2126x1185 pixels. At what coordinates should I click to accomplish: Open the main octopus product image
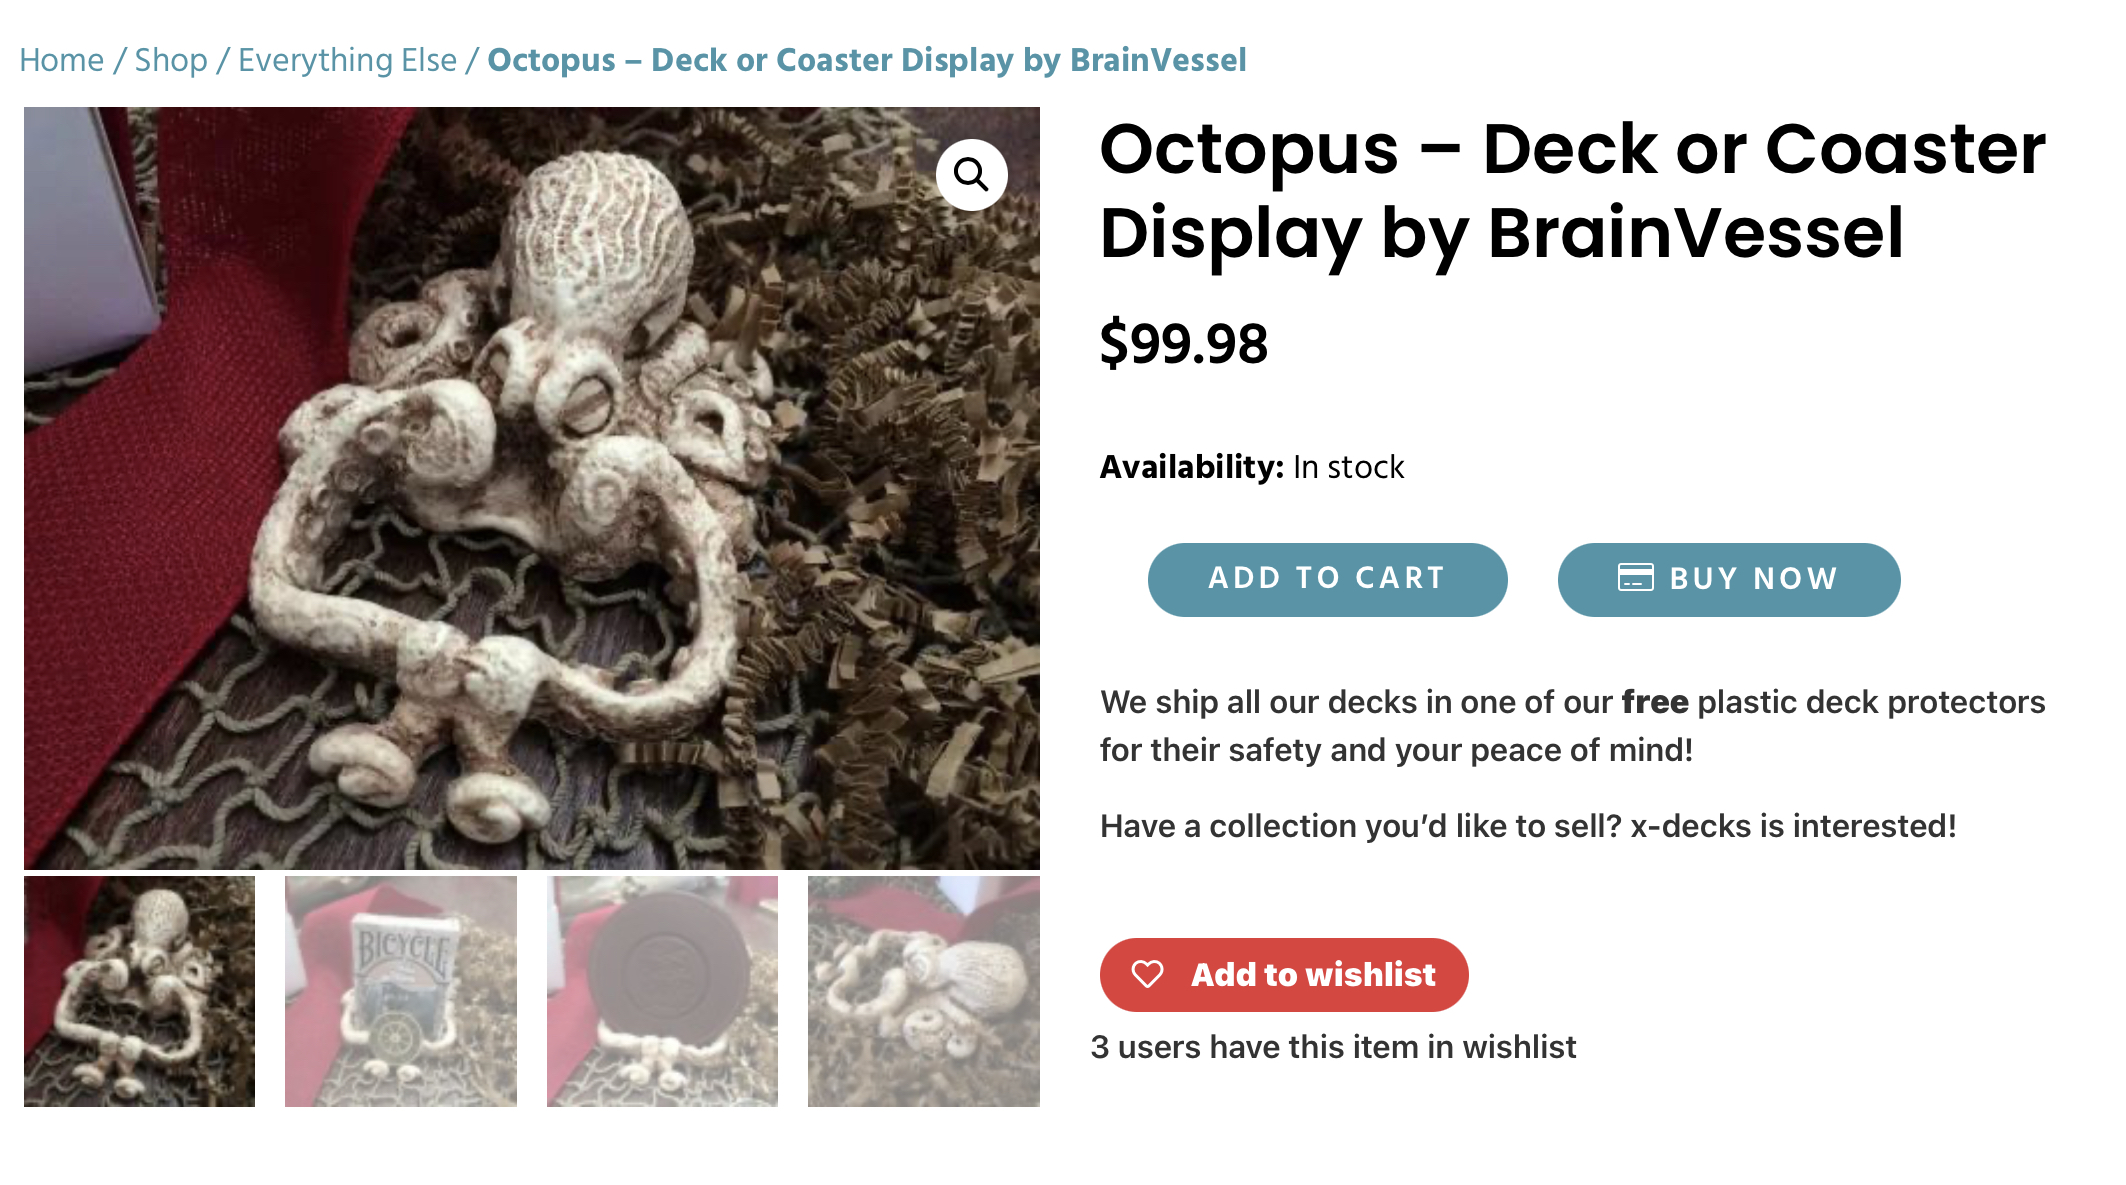point(531,488)
